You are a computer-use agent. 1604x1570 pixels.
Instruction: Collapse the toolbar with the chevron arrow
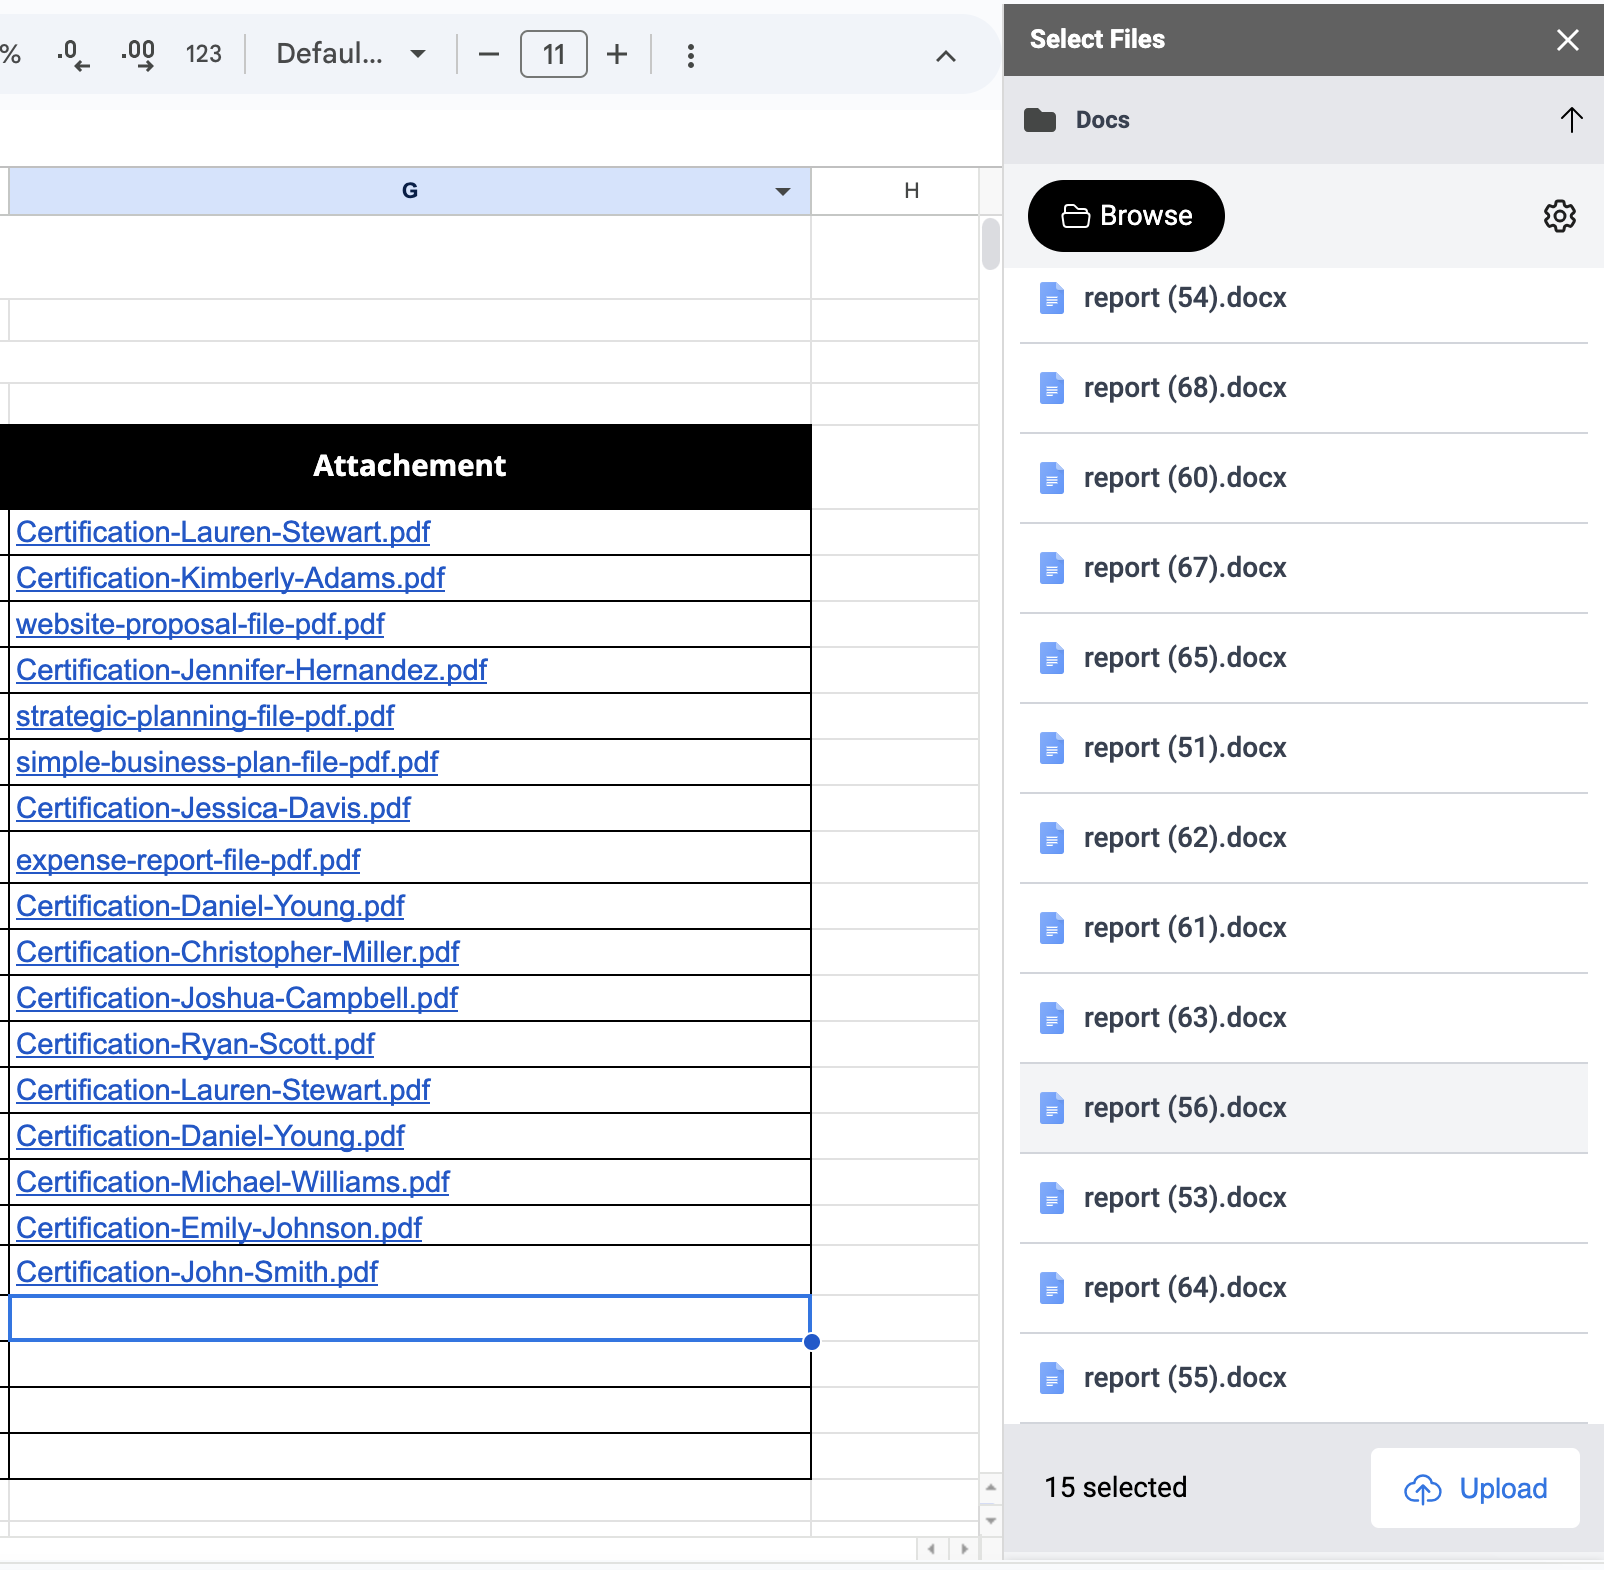945,56
